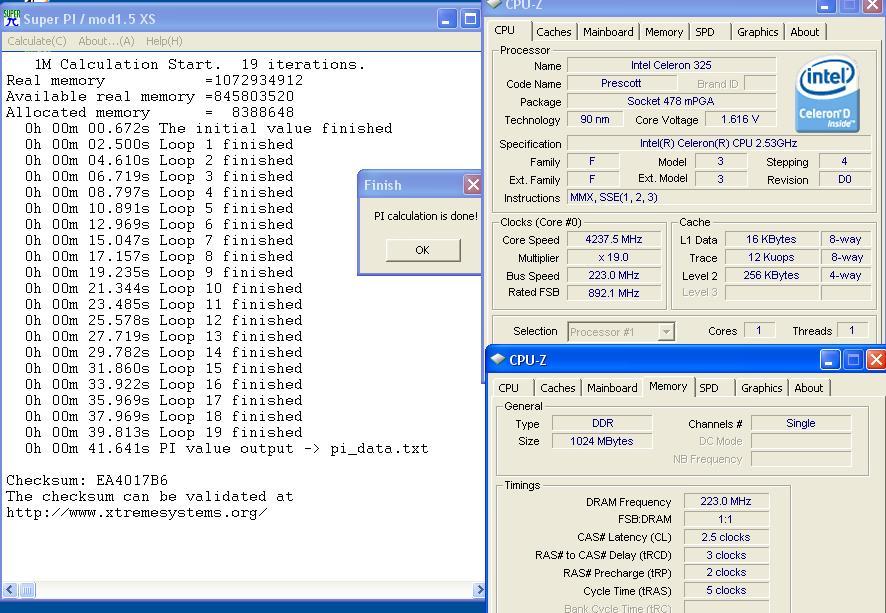Open the Processor #1 selection dropdown
Image resolution: width=886 pixels, height=613 pixels.
(666, 332)
